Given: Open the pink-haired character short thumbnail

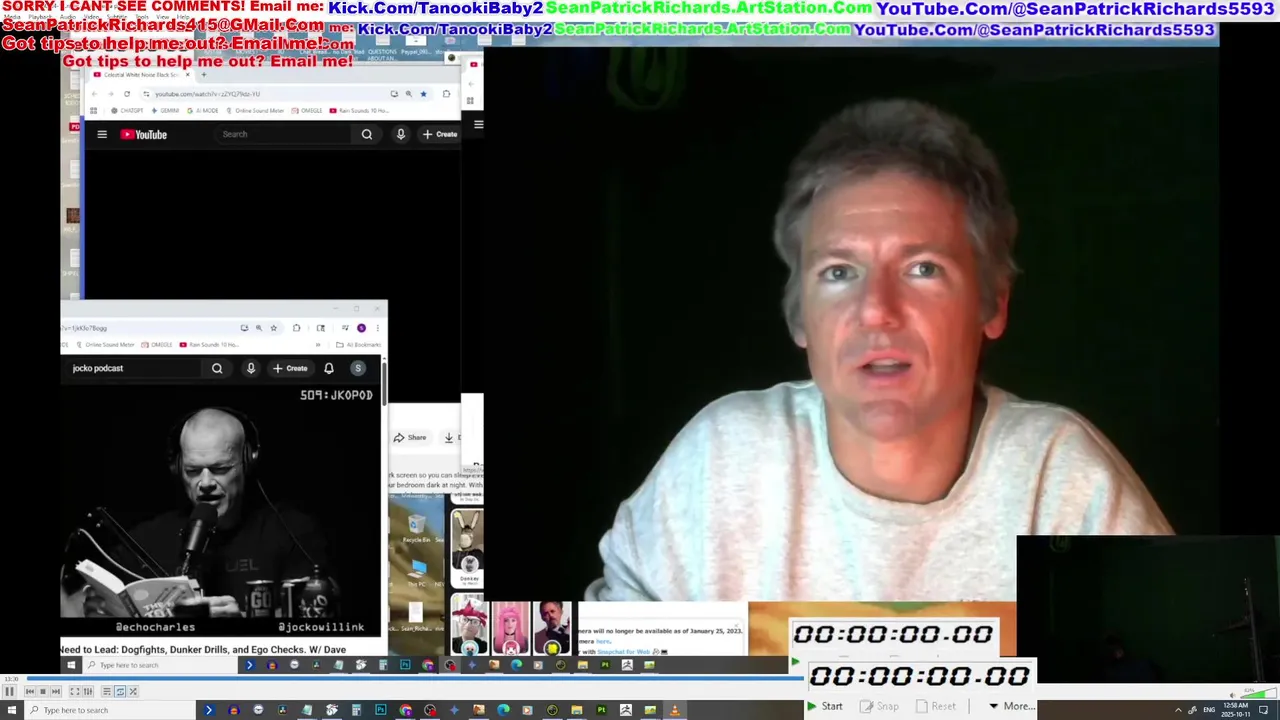Looking at the screenshot, I should (510, 627).
